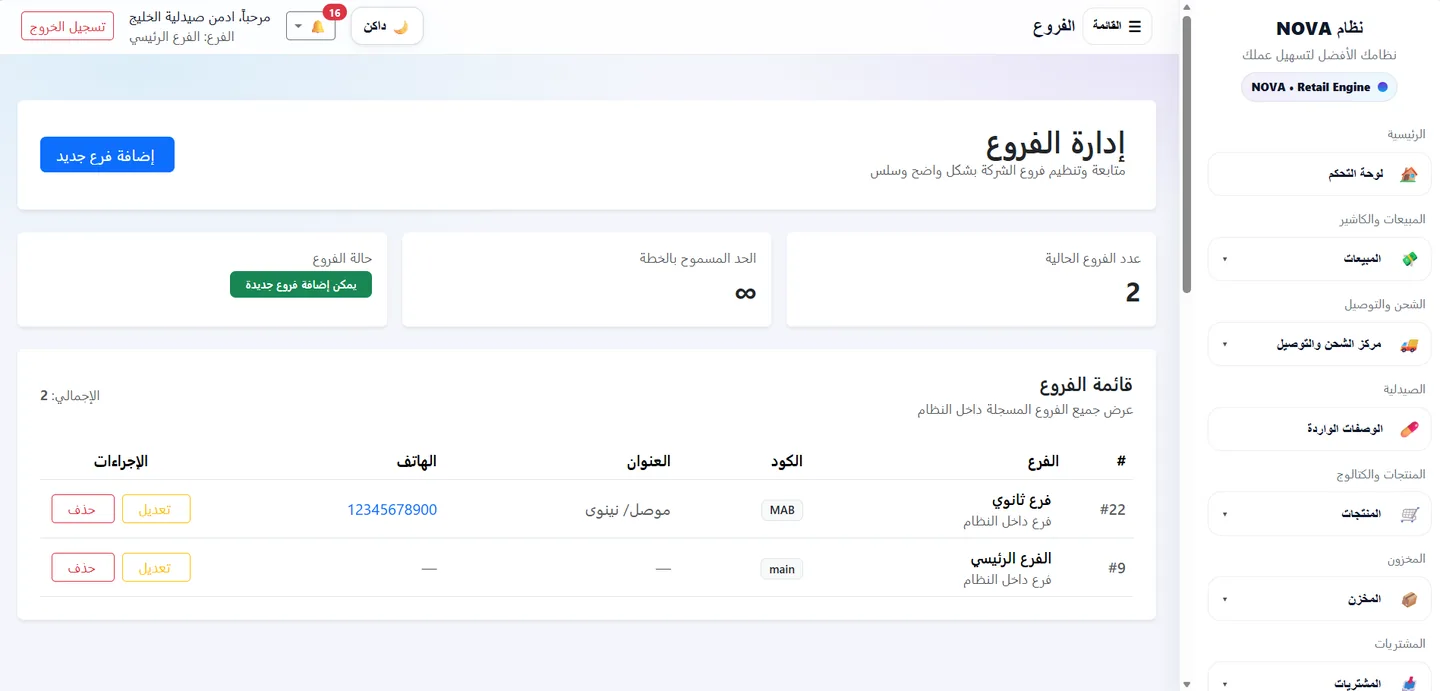Click the red 16 notifications badge

pyautogui.click(x=335, y=12)
